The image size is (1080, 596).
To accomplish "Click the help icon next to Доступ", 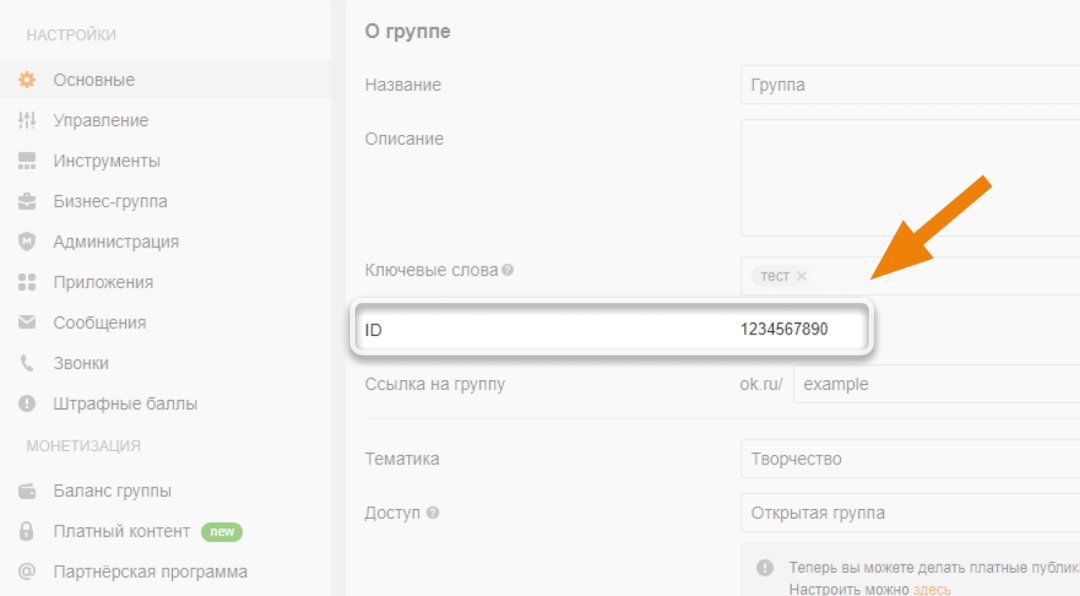I will coord(434,512).
